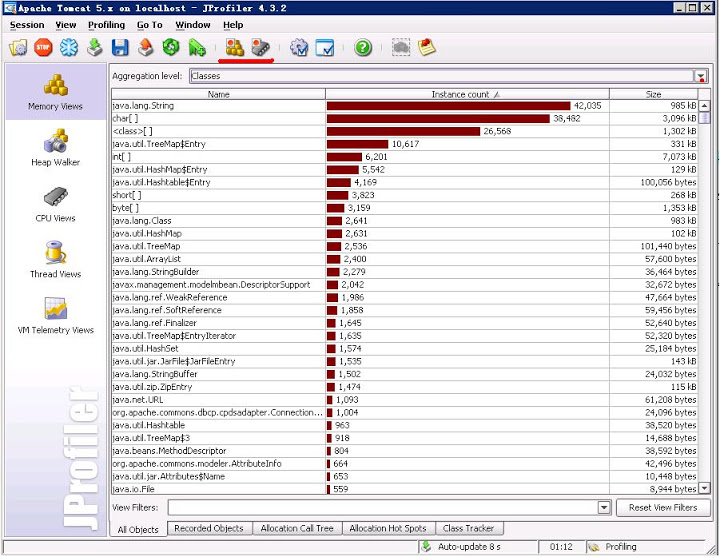
Task: Select the Recorded Objects tab
Action: [208, 528]
